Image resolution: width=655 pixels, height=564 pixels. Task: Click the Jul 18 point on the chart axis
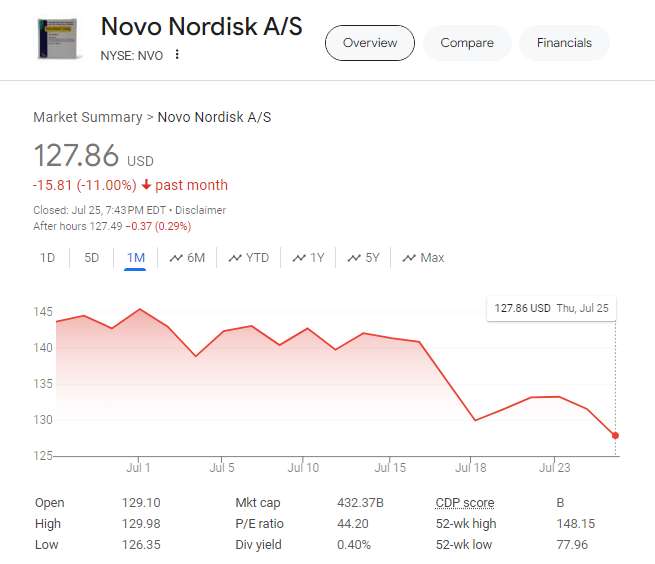pyautogui.click(x=471, y=467)
